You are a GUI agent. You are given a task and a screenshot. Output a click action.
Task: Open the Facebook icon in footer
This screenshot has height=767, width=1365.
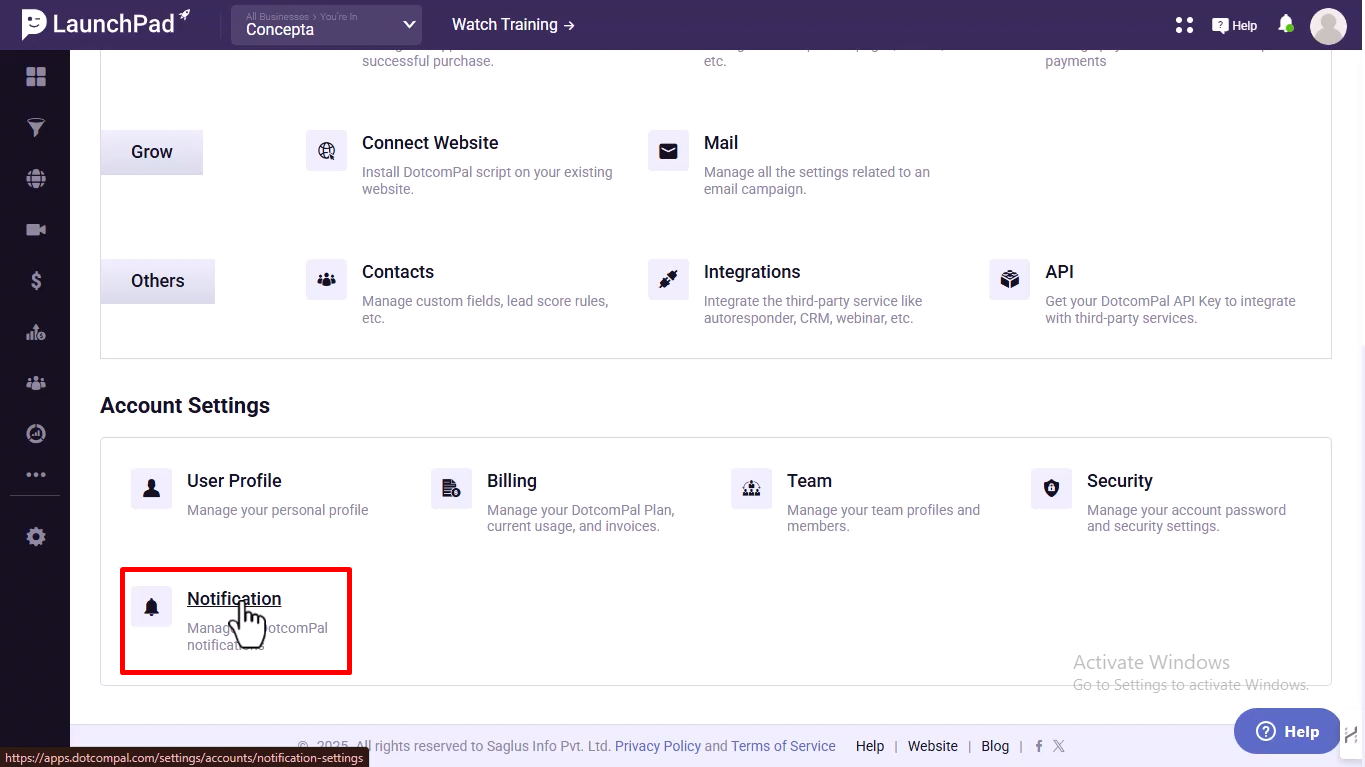(x=1039, y=746)
